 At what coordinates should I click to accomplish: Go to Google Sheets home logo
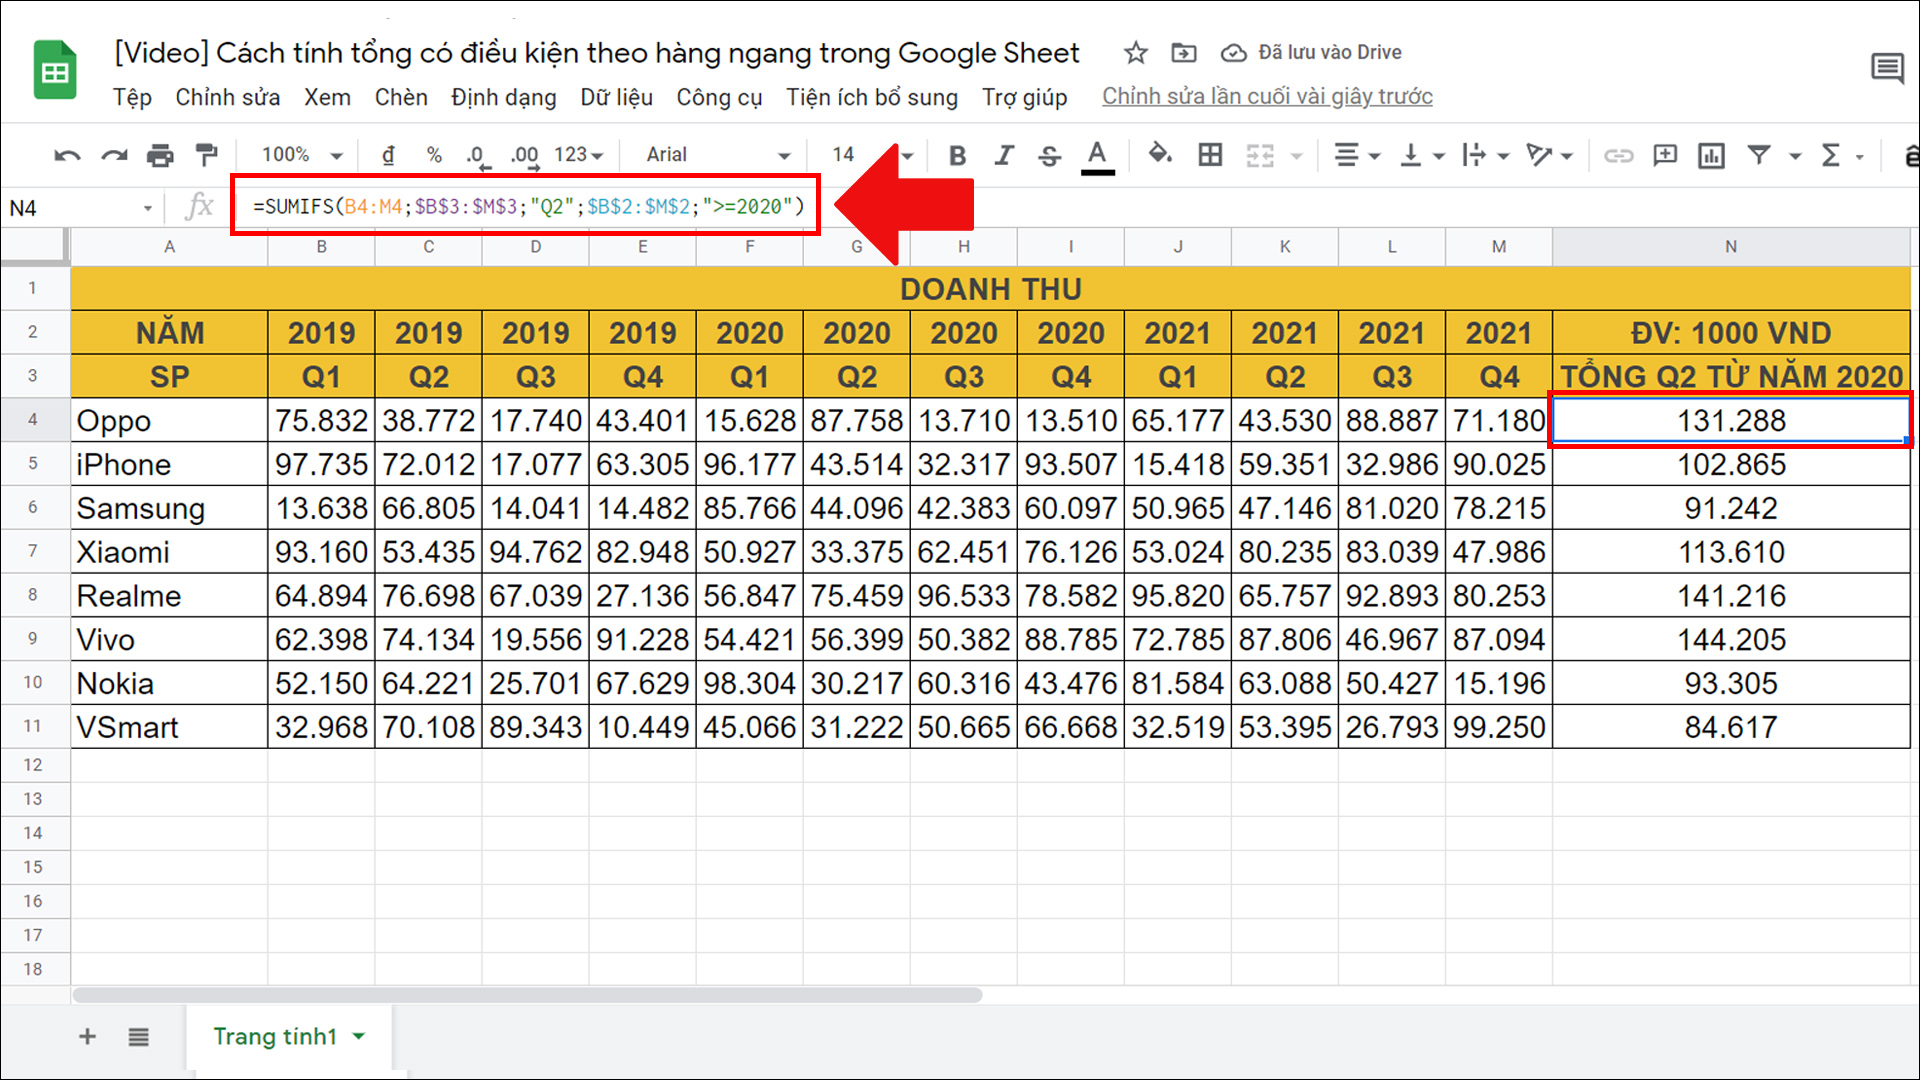pyautogui.click(x=55, y=70)
